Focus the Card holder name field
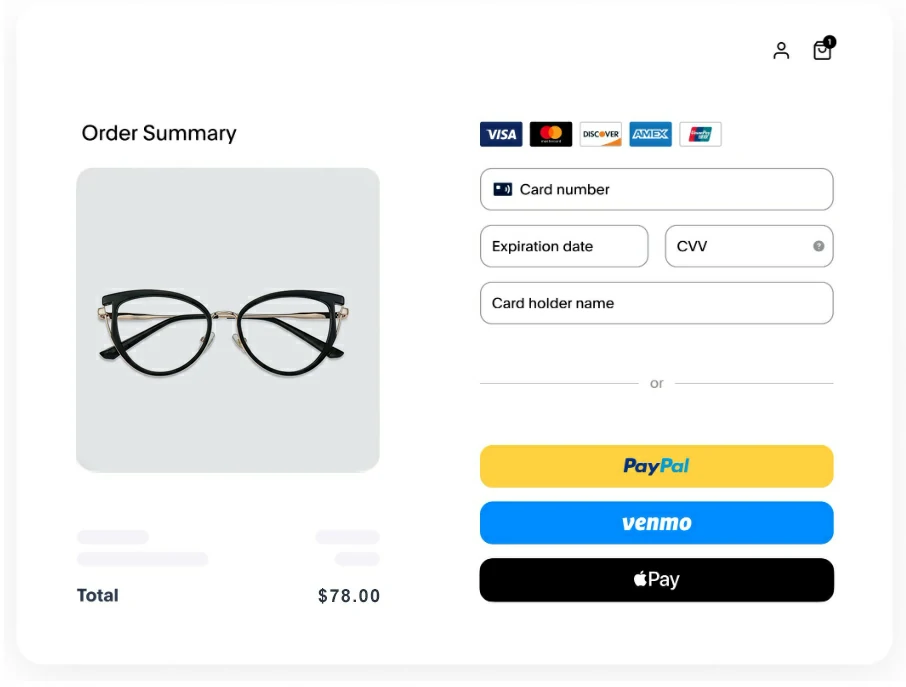The width and height of the screenshot is (906, 687). [656, 303]
